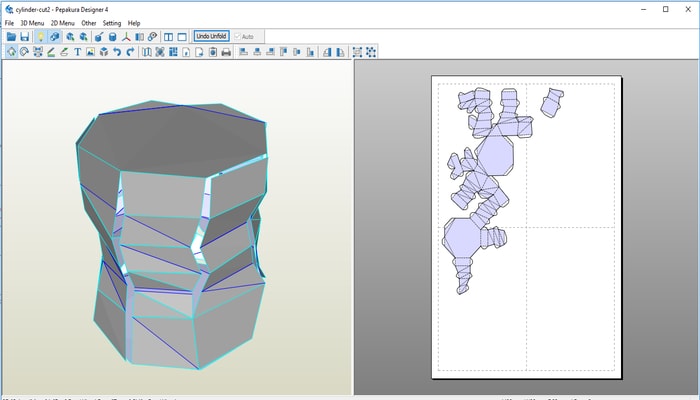Select the Text tool (T icon)

point(77,51)
